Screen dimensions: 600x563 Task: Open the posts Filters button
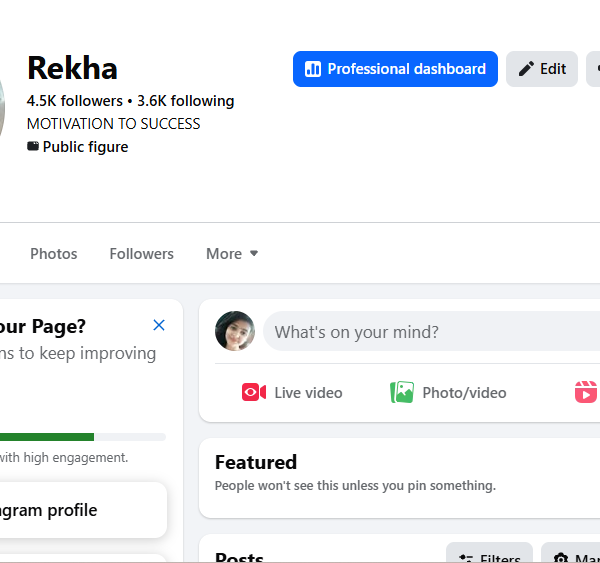pyautogui.click(x=489, y=553)
